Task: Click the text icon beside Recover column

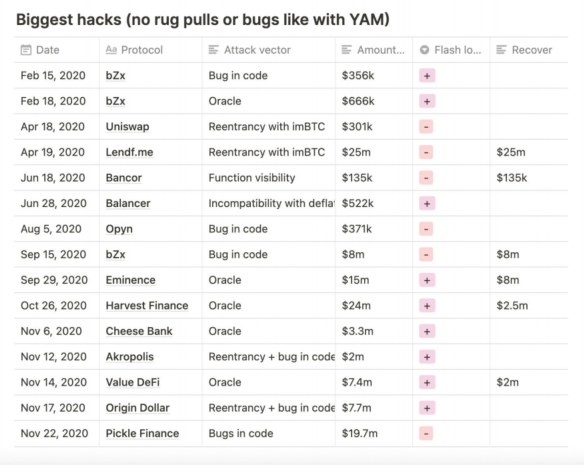Action: (x=501, y=50)
